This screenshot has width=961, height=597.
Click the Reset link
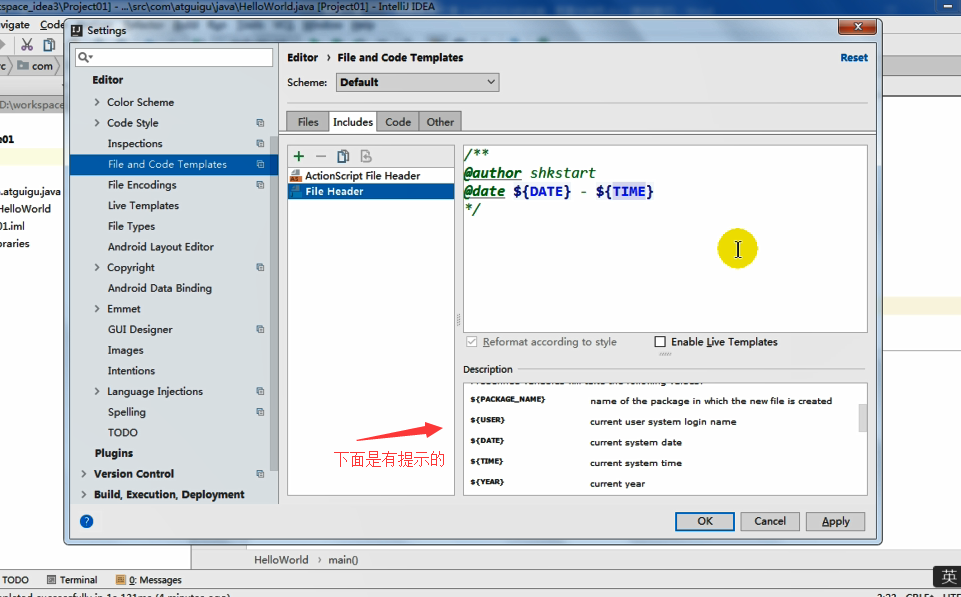(854, 58)
